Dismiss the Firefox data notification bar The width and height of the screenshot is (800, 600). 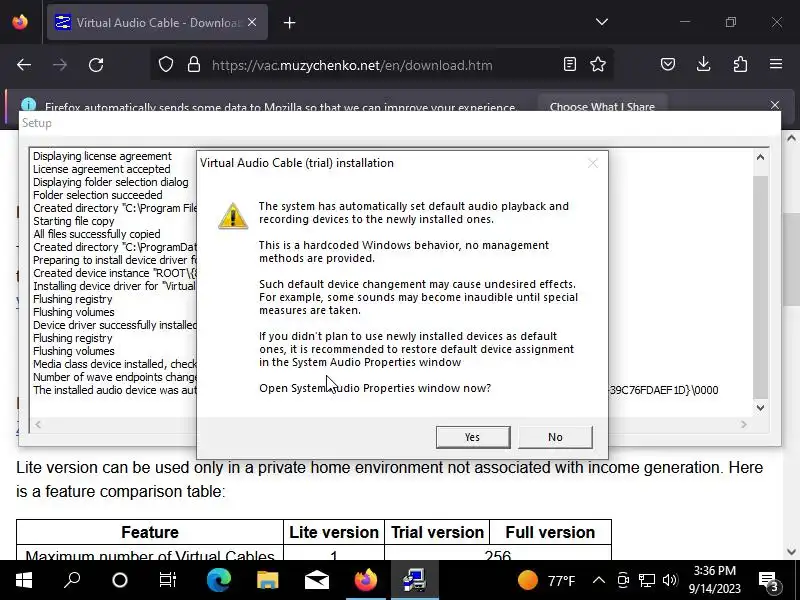[x=775, y=105]
